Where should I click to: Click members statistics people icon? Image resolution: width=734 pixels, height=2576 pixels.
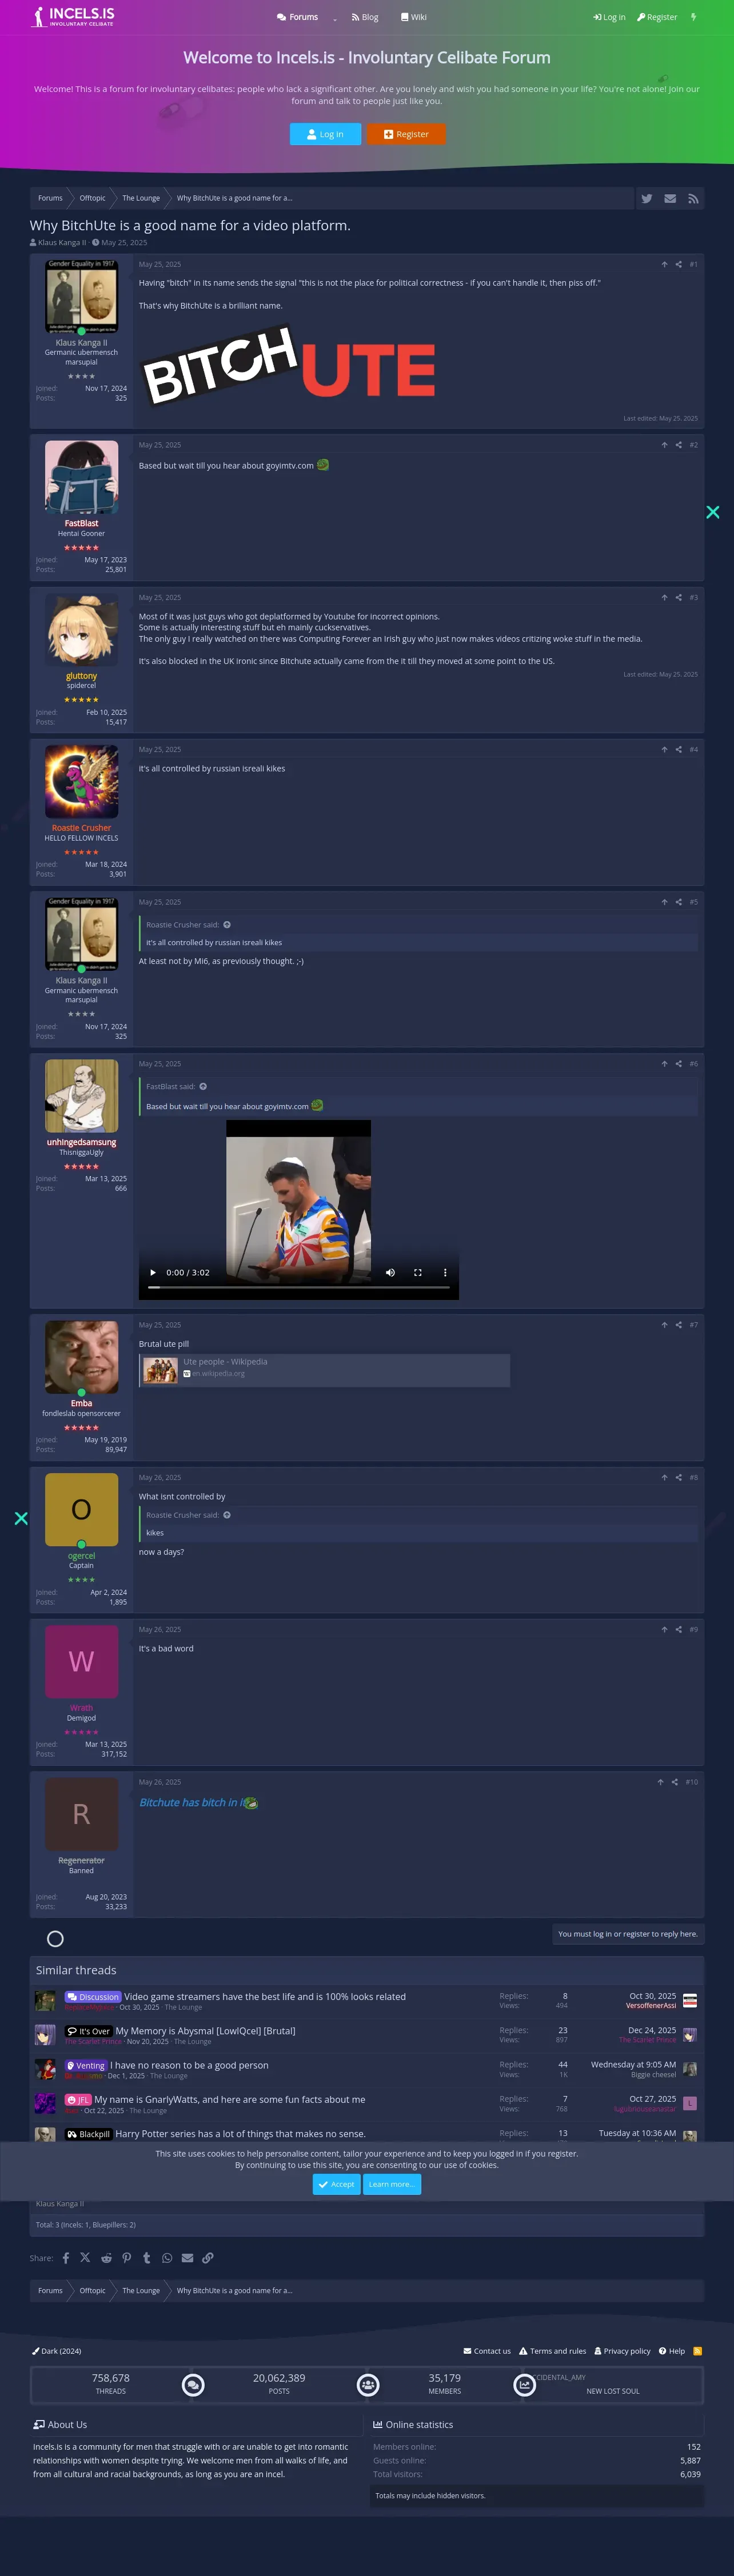coord(368,2385)
